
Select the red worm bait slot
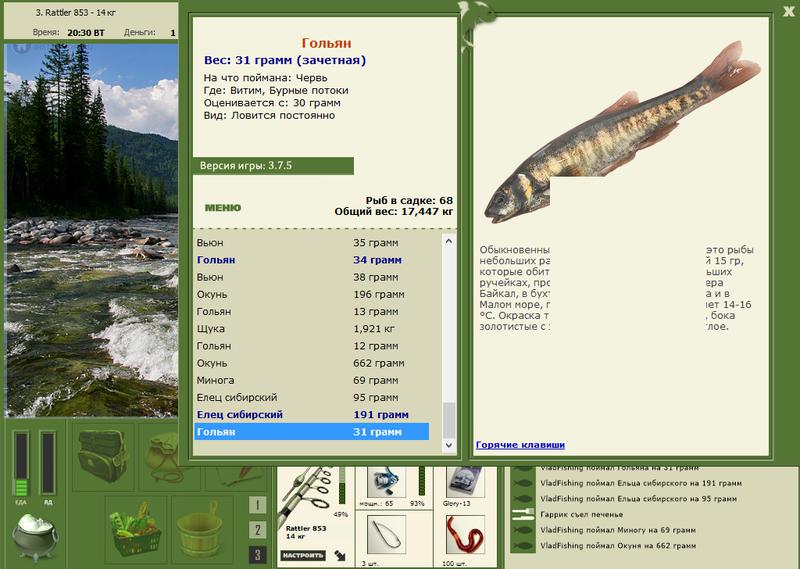pyautogui.click(x=465, y=535)
